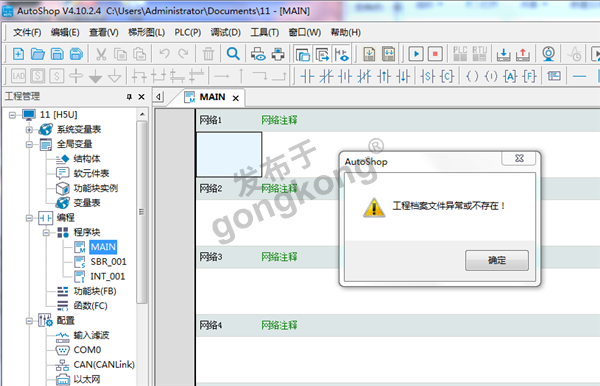Collapse the 11 [H5U] project node
Screen dimensions: 600x386
coord(12,115)
